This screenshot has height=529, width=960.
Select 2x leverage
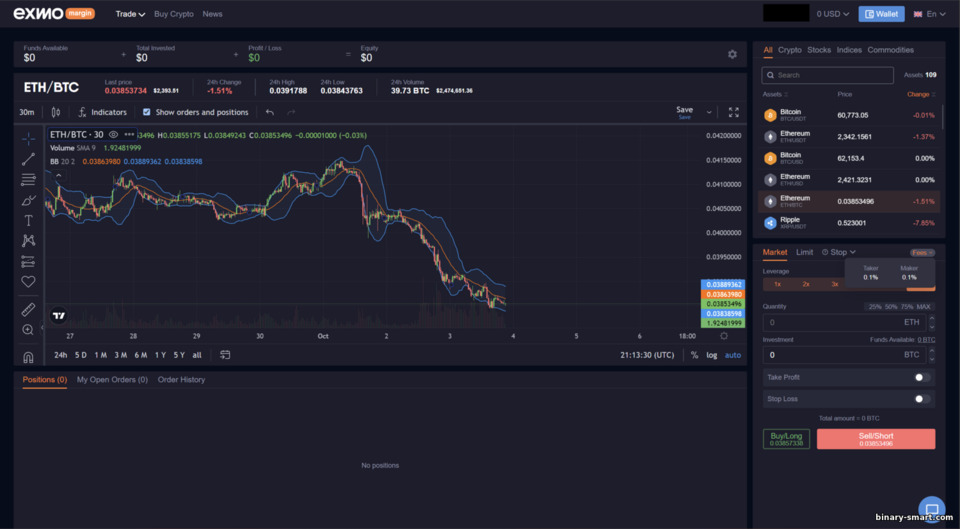[x=806, y=284]
